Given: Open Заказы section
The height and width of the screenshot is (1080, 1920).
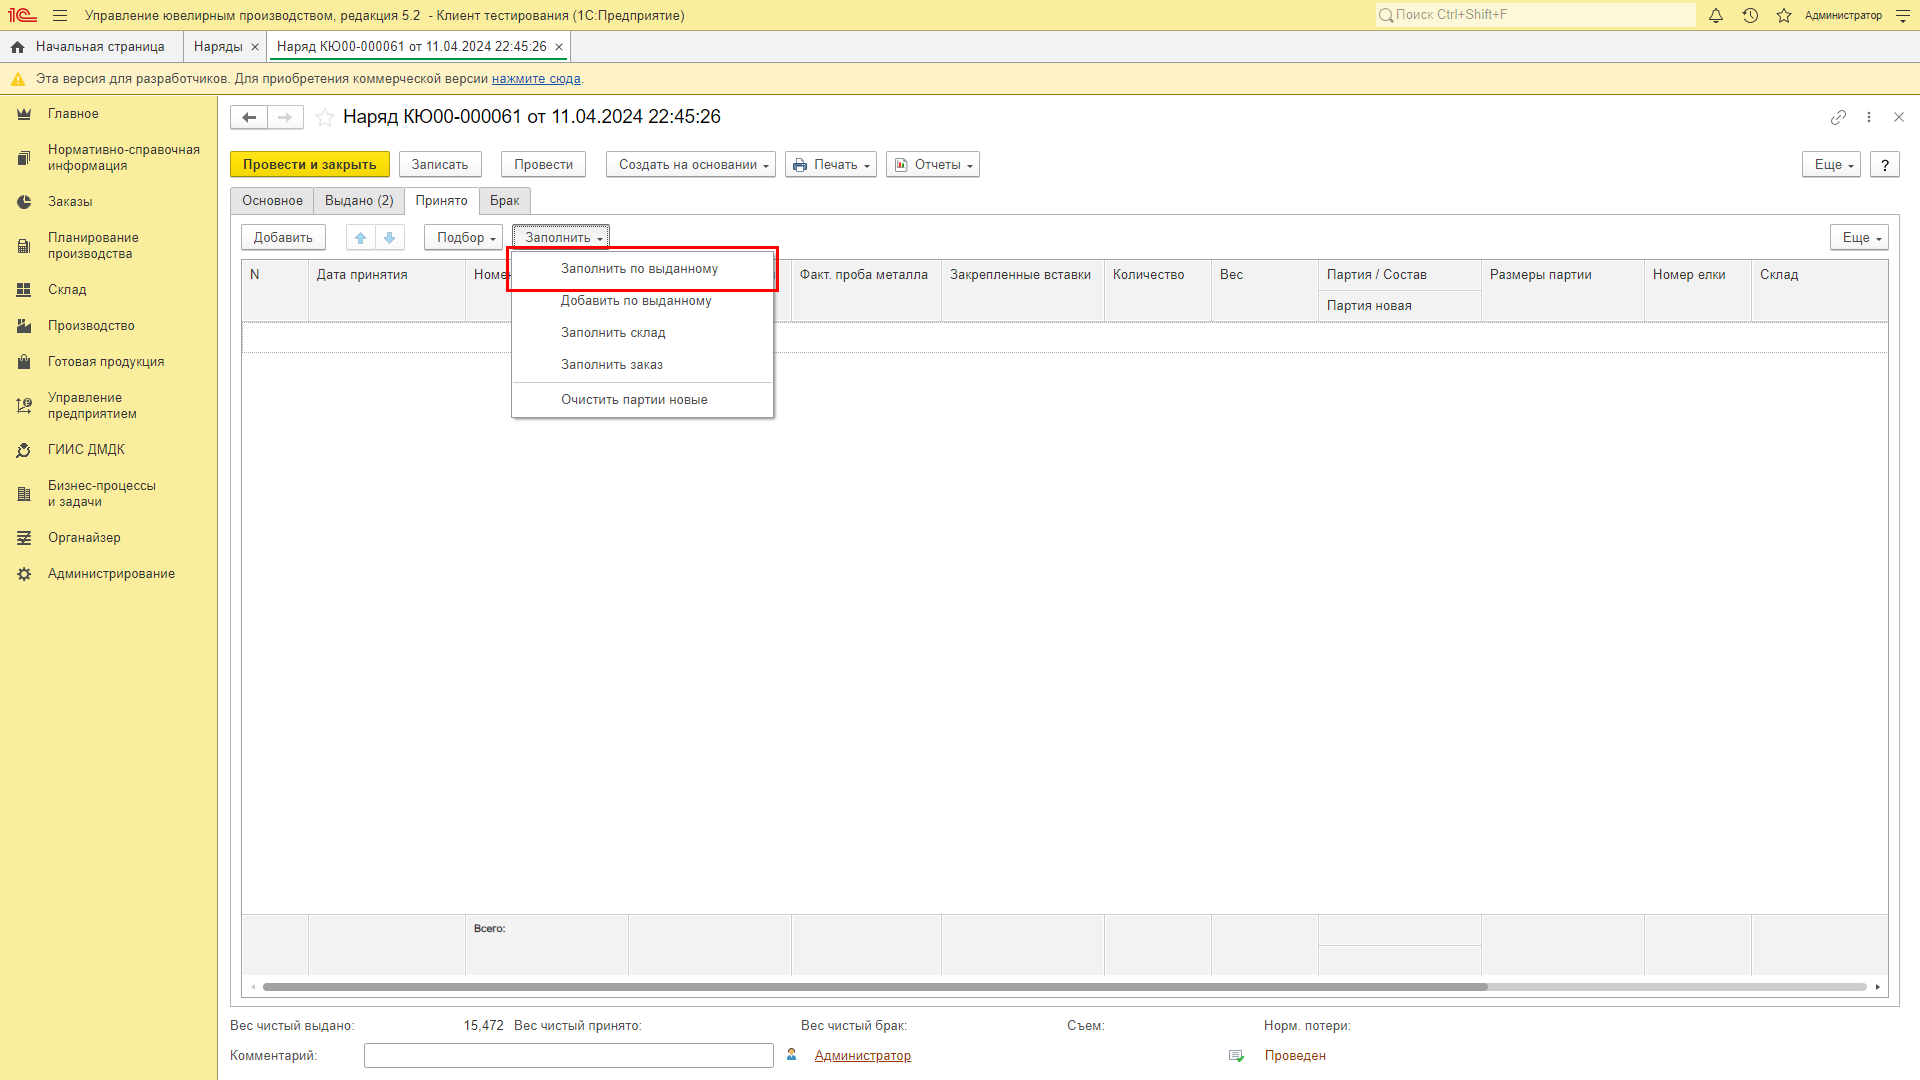Looking at the screenshot, I should [70, 202].
